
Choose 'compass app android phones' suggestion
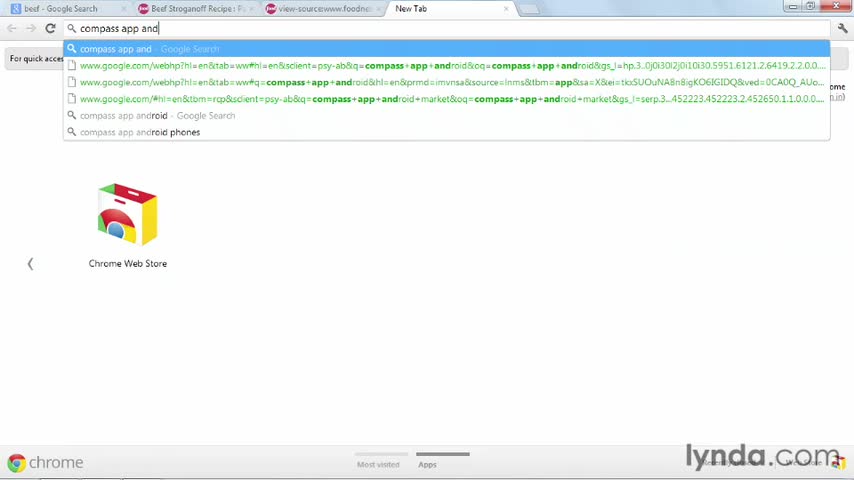point(447,132)
